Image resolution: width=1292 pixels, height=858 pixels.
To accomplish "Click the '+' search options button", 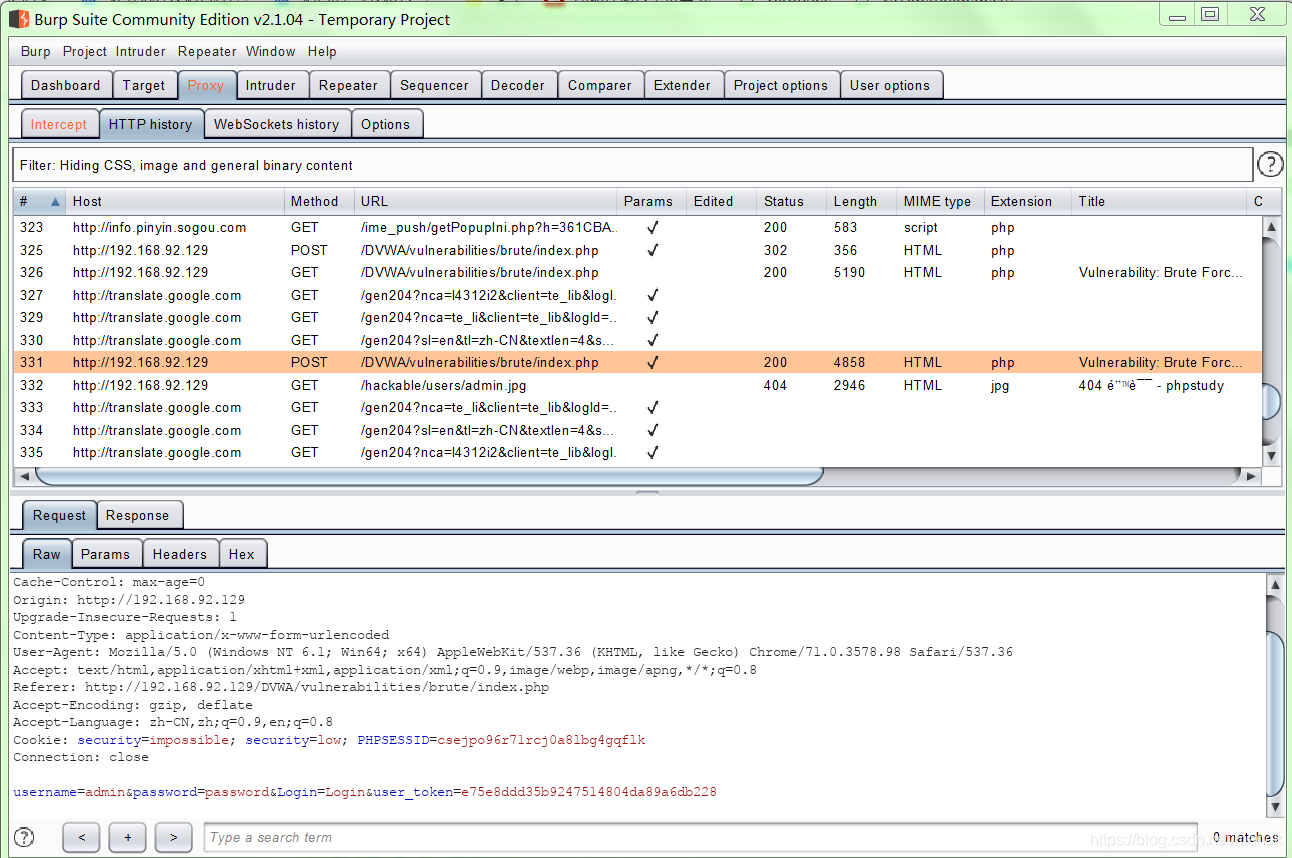I will [127, 837].
